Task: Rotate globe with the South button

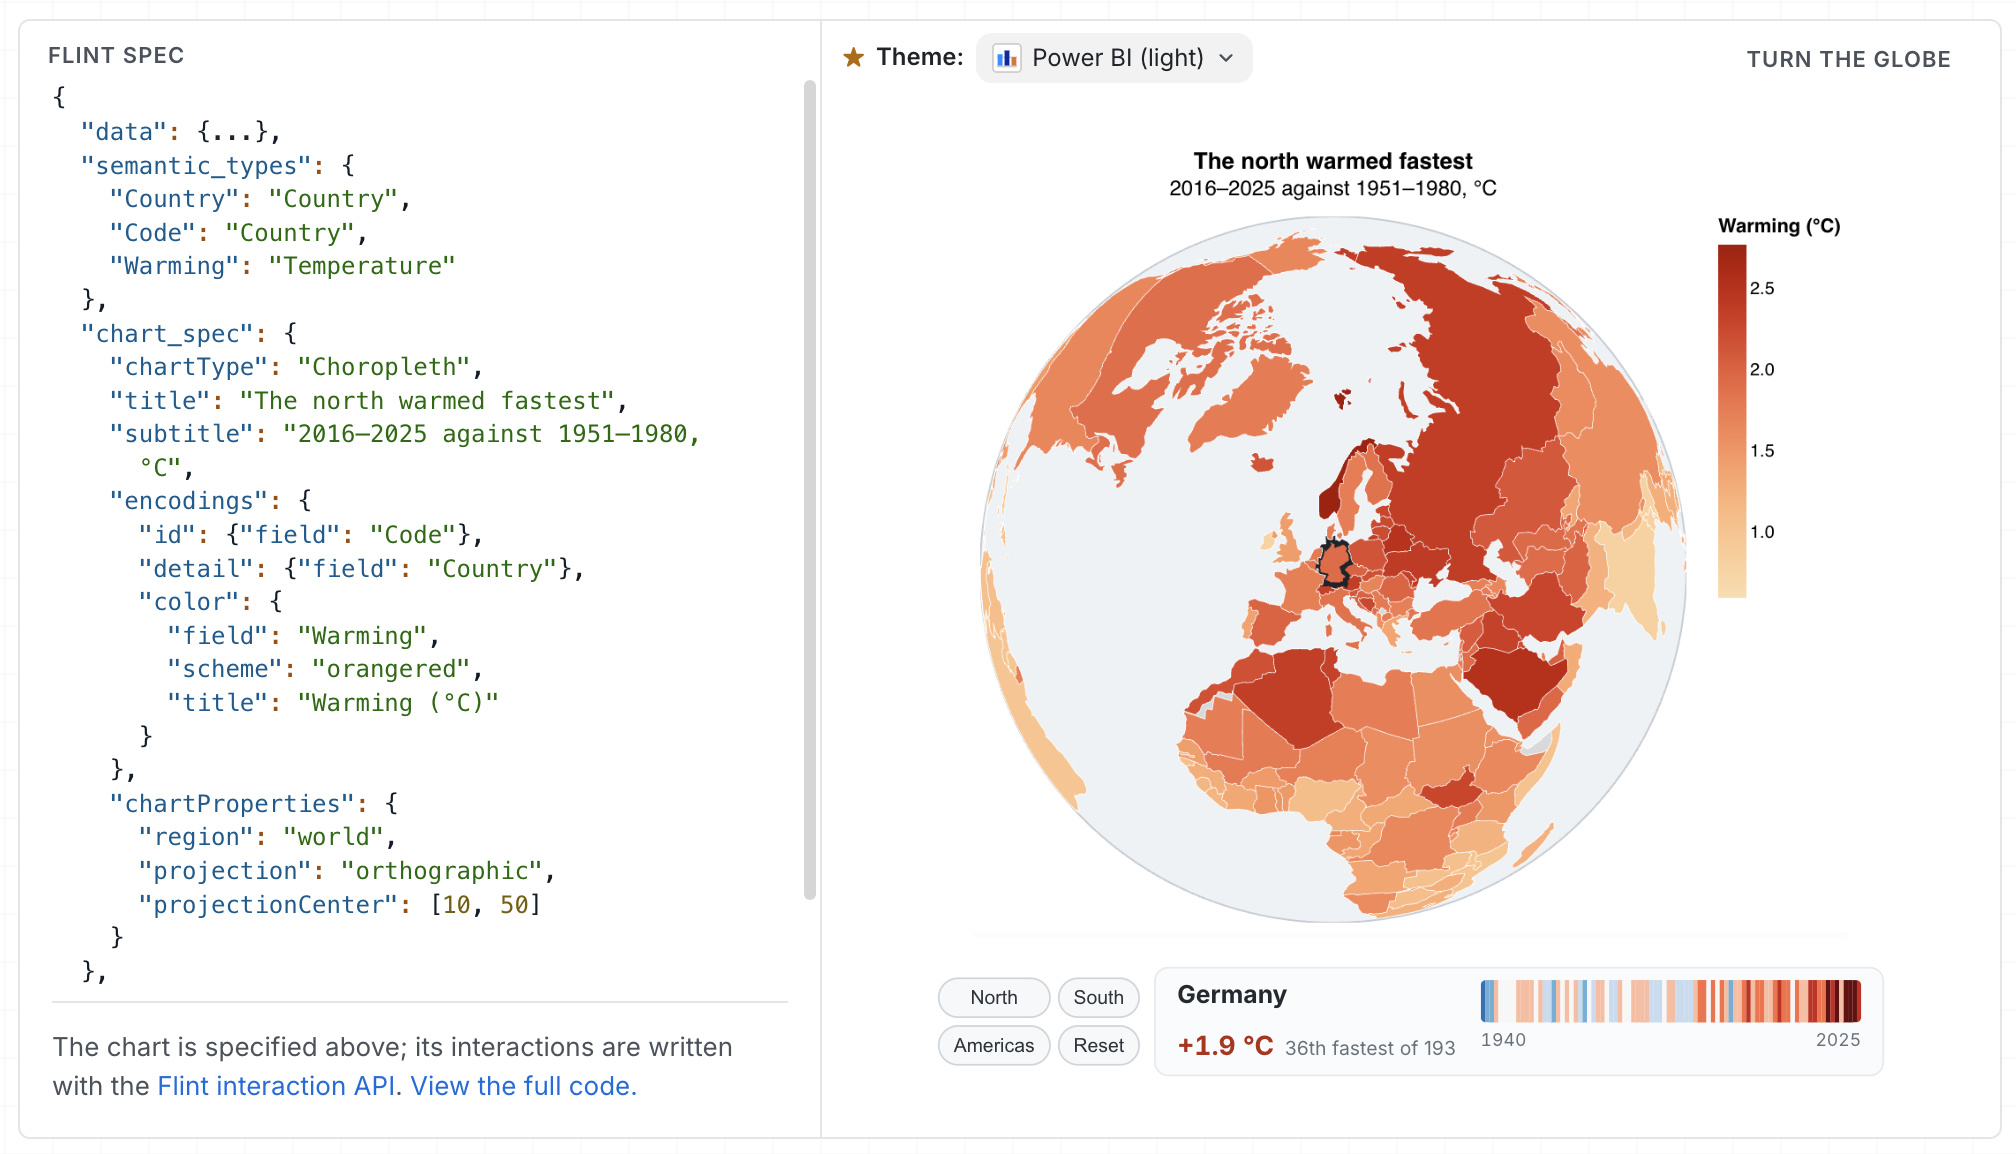Action: [1098, 997]
